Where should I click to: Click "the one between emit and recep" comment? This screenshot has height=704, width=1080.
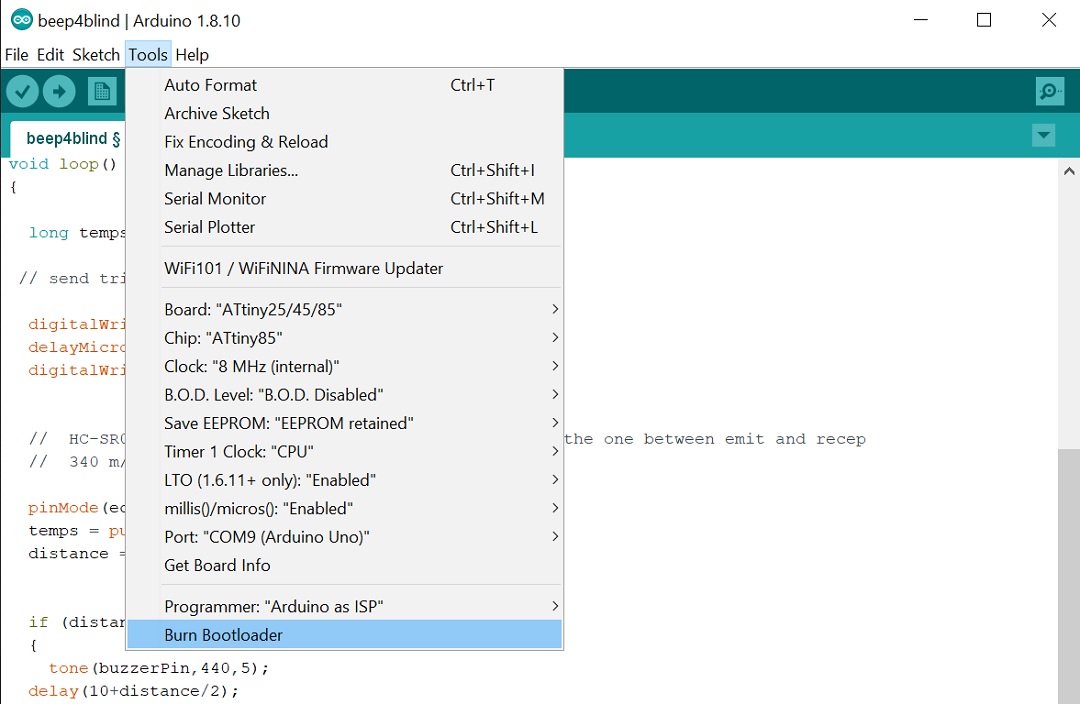[714, 439]
